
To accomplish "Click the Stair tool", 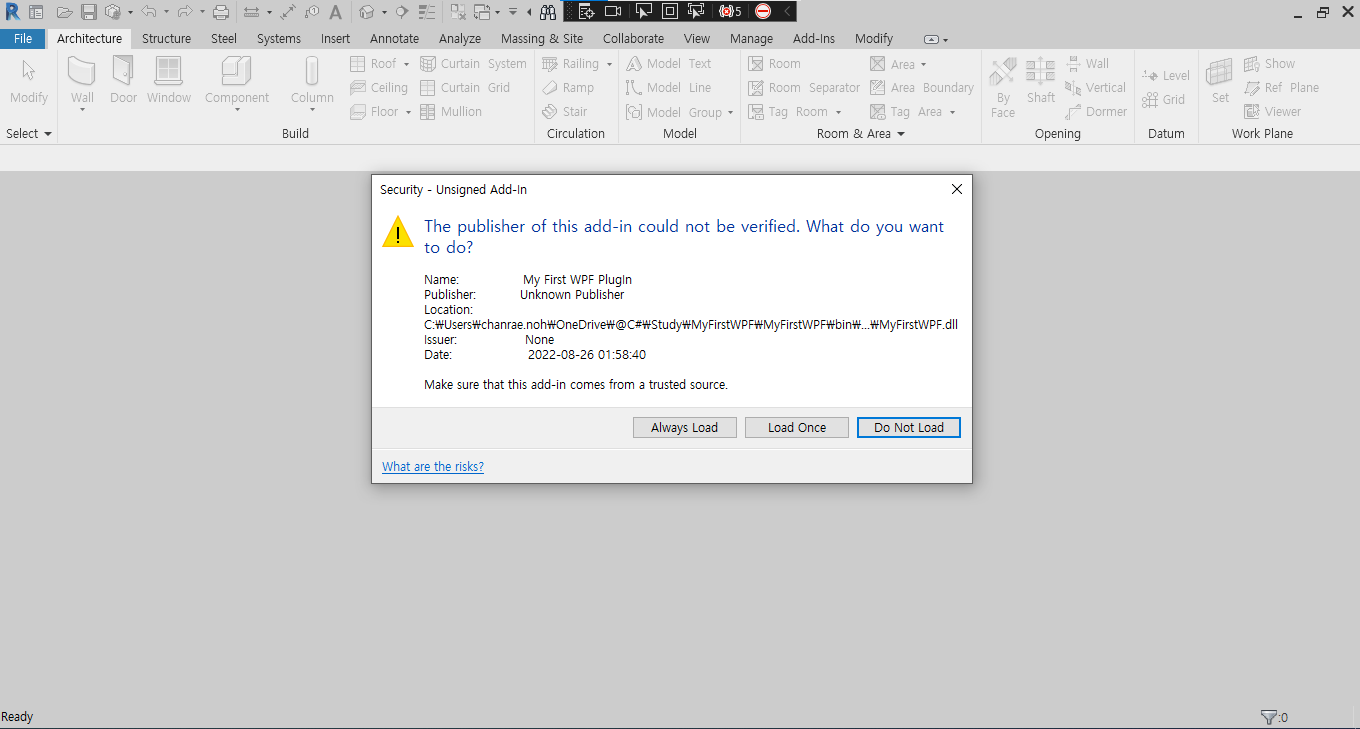I will [x=565, y=112].
